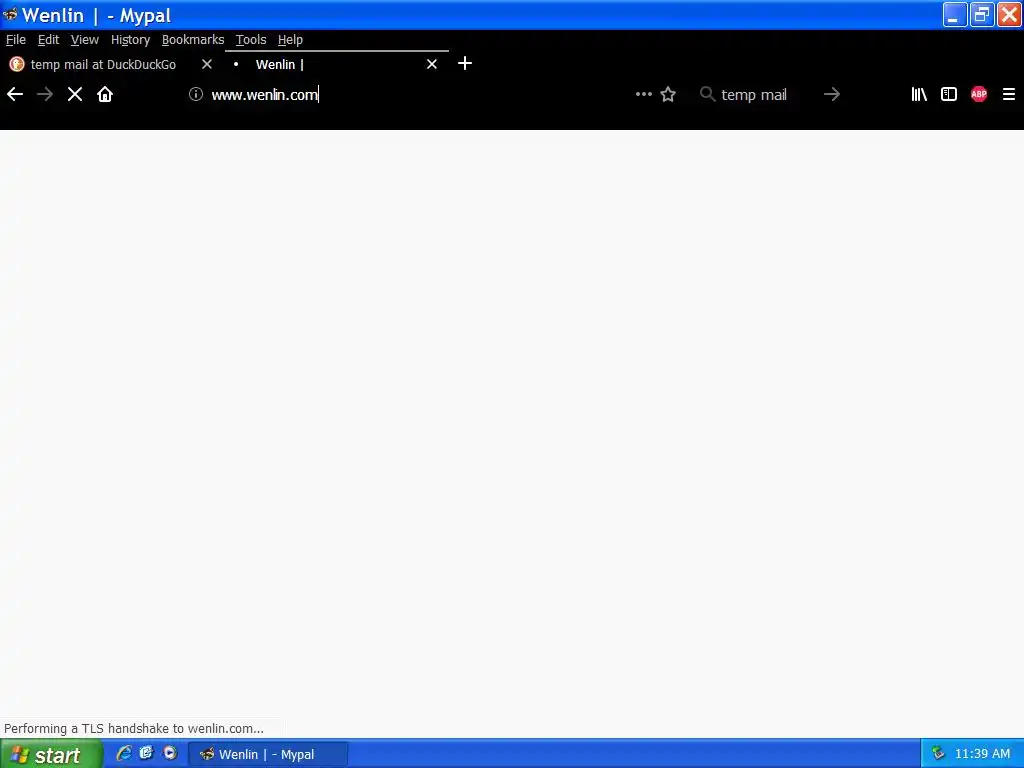Show site information for wenlin.com
Viewport: 1024px width, 768px height.
tap(196, 94)
